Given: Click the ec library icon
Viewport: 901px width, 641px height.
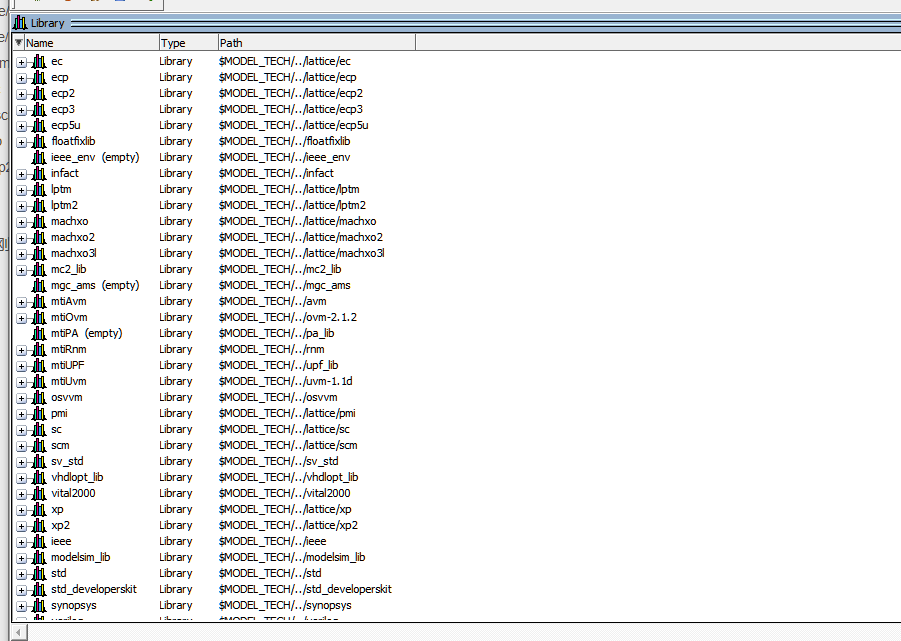Looking at the screenshot, I should click(x=39, y=61).
